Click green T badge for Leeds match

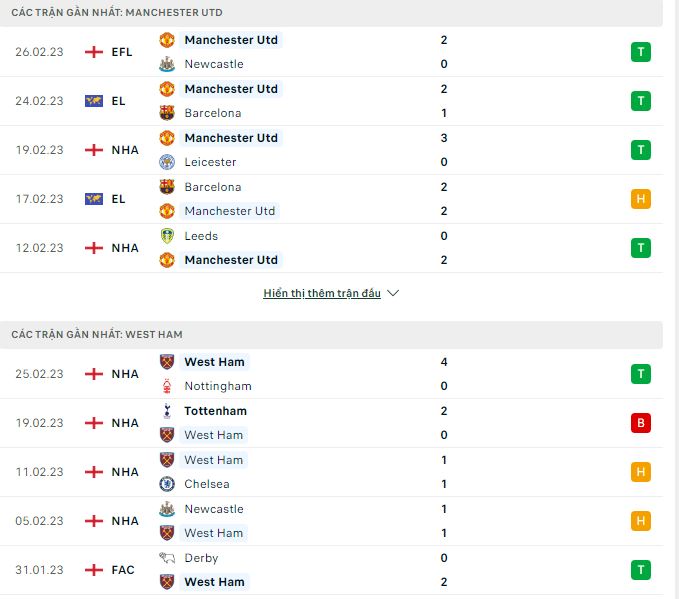coord(640,248)
